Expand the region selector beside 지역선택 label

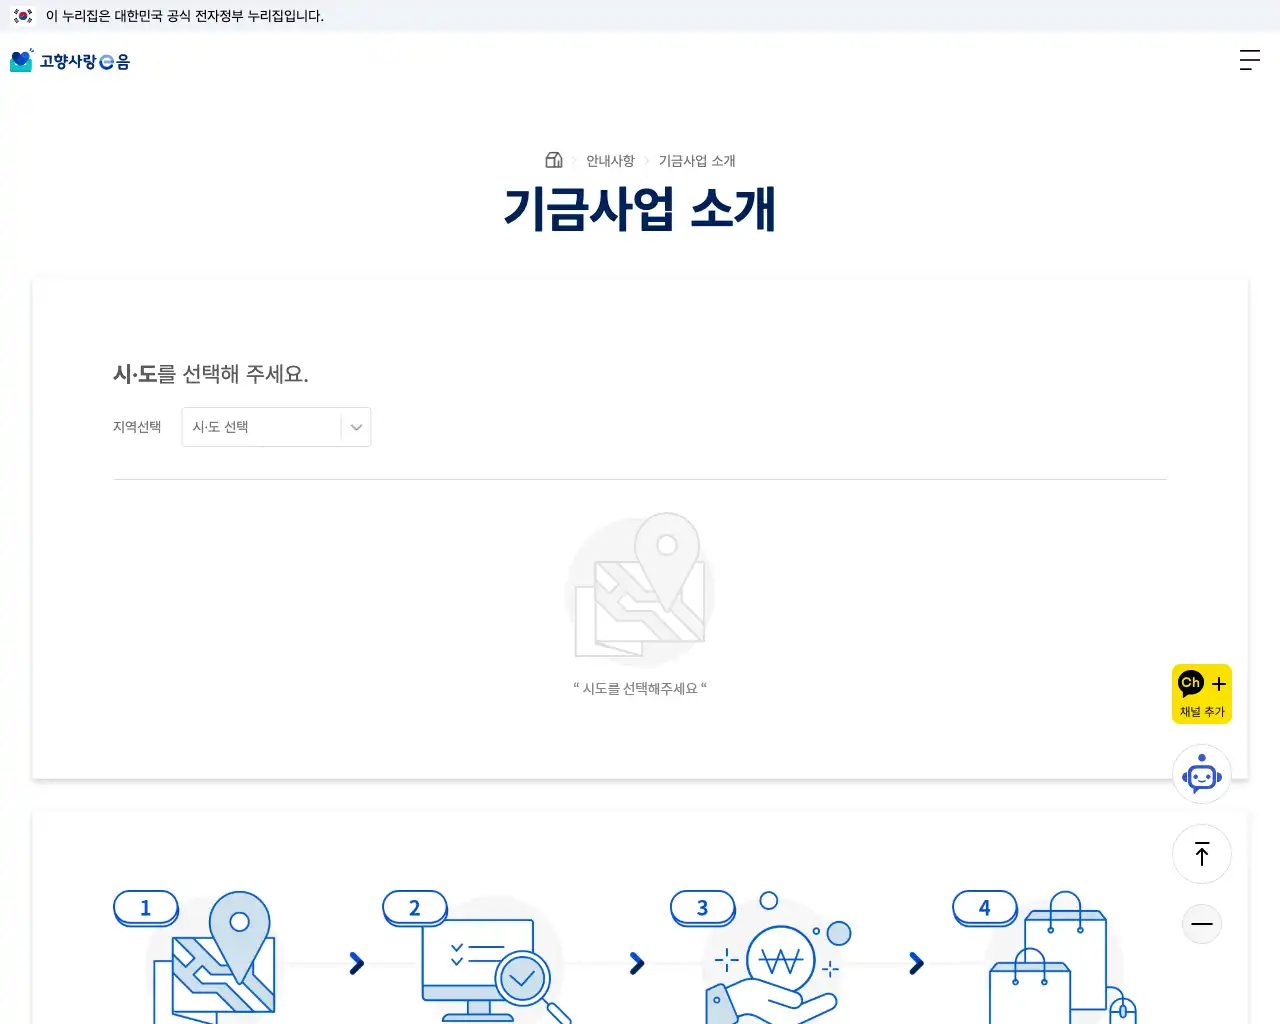click(276, 427)
